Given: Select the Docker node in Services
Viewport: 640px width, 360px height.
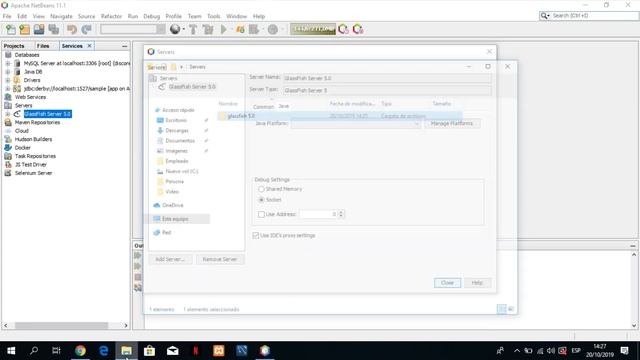Looking at the screenshot, I should [22, 148].
